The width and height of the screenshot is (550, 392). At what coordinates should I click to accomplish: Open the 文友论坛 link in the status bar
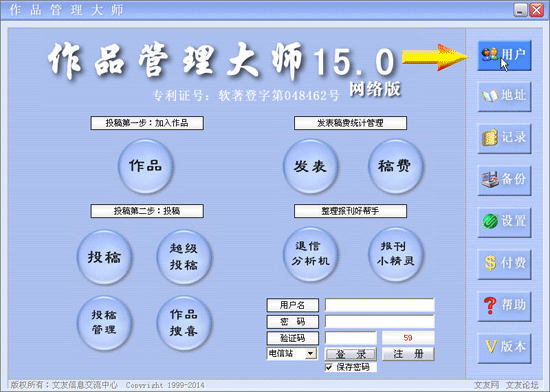[x=522, y=385]
